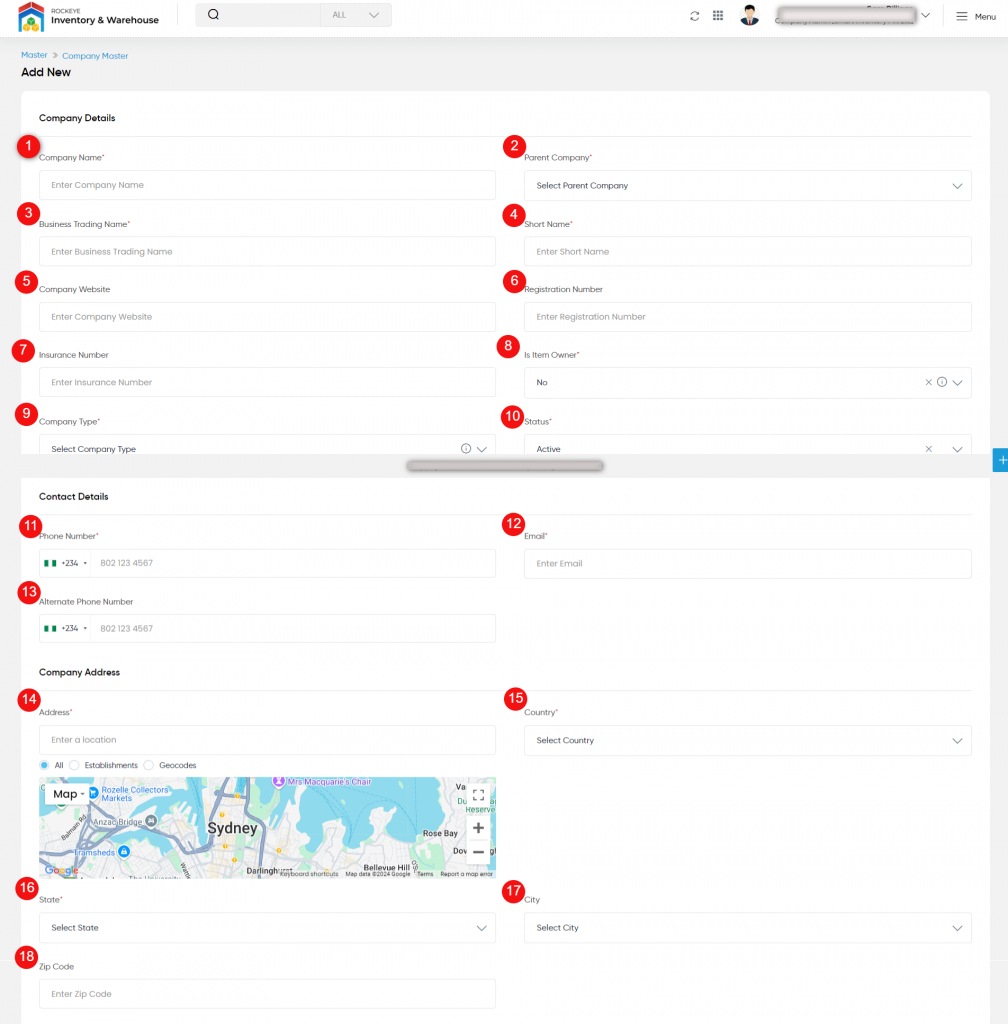This screenshot has width=1008, height=1024.
Task: Click the Rockeye Inventory & Warehouse logo
Action: click(88, 16)
